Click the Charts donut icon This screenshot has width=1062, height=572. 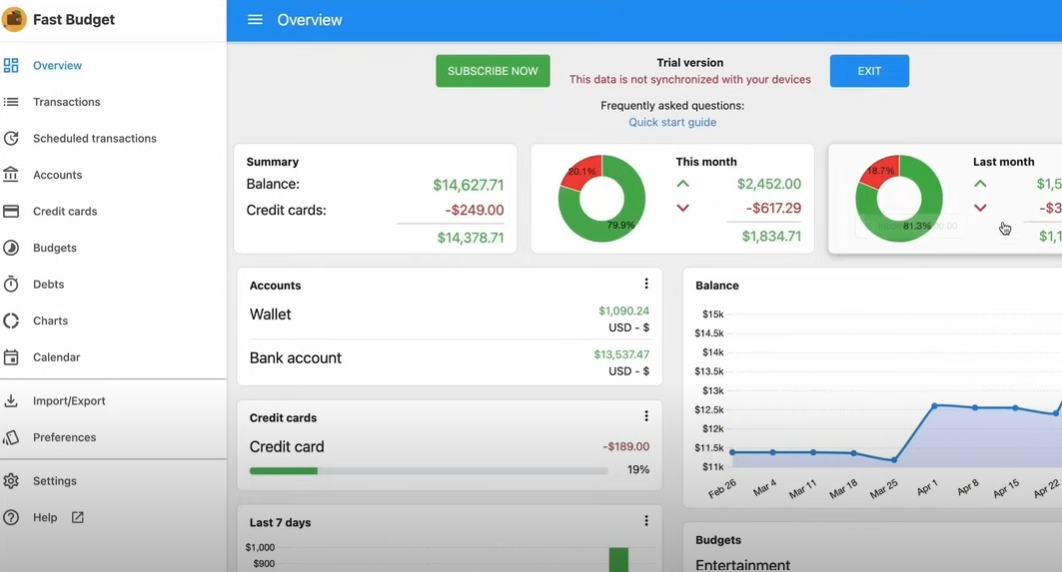click(x=11, y=321)
